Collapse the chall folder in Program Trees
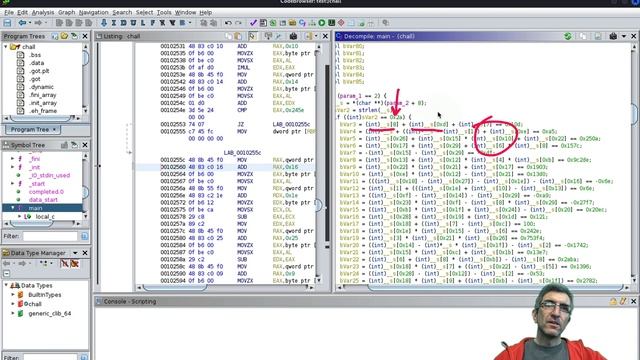 point(6,47)
